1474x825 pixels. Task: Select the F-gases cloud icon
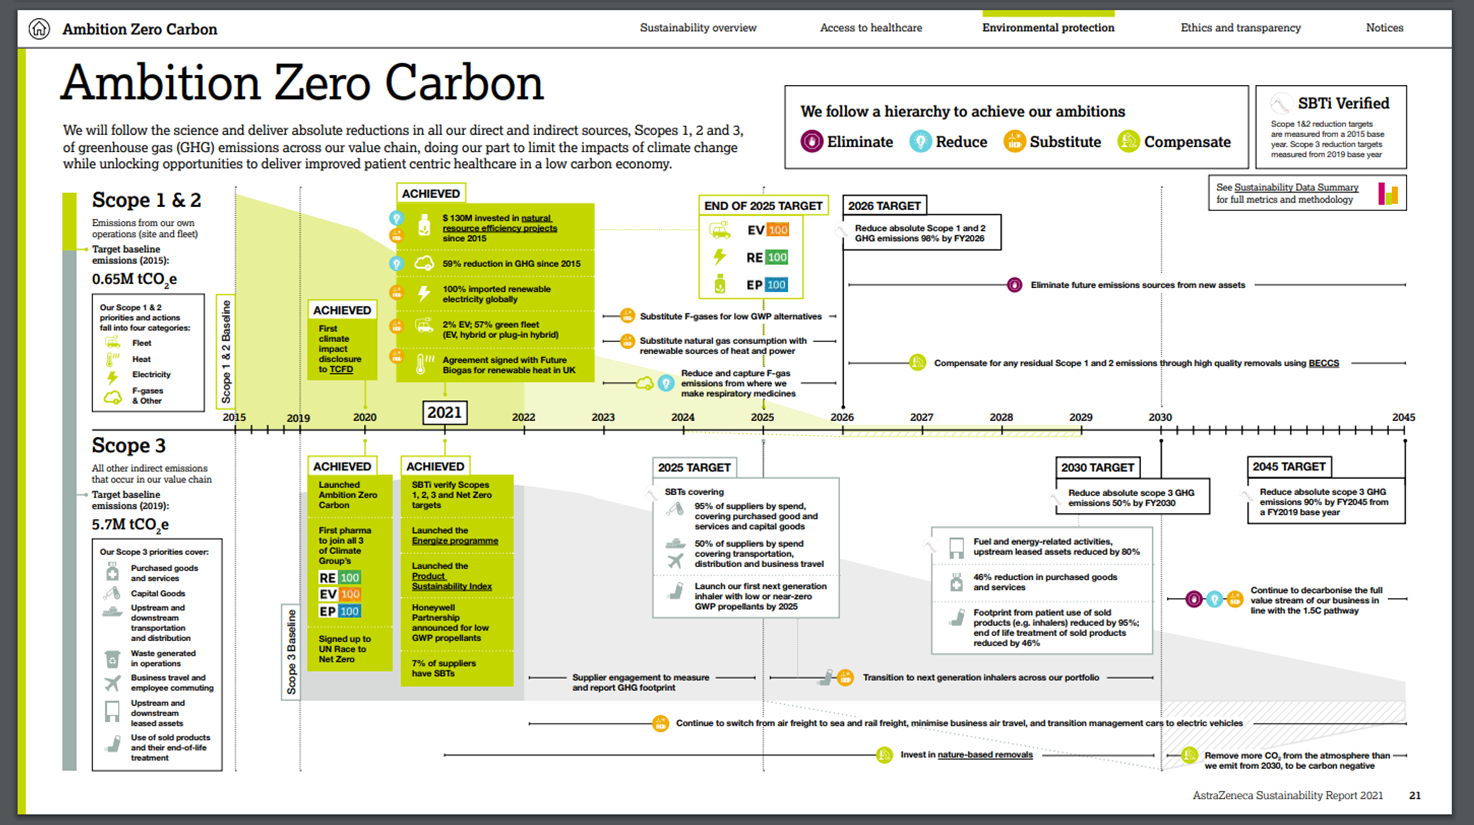[113, 397]
